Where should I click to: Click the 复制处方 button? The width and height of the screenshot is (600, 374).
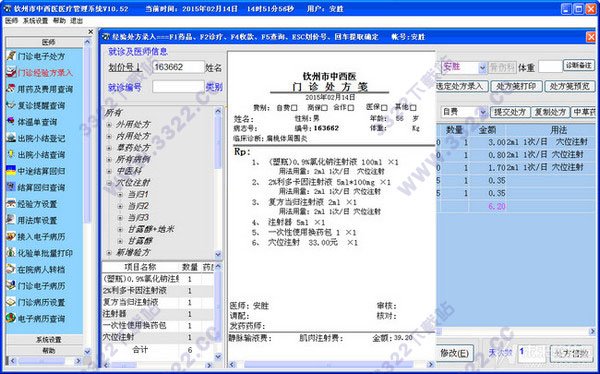tap(550, 112)
